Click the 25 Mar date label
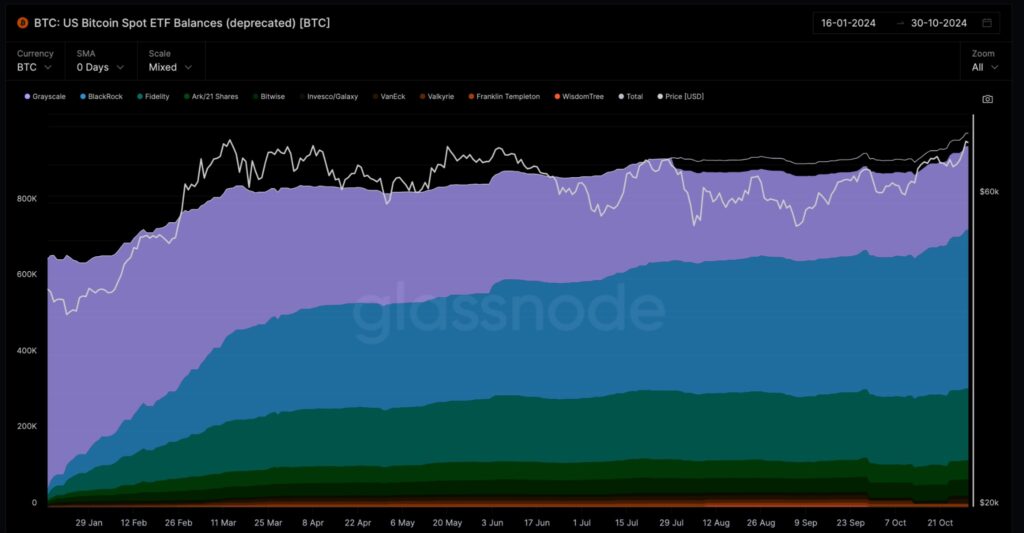 (268, 523)
